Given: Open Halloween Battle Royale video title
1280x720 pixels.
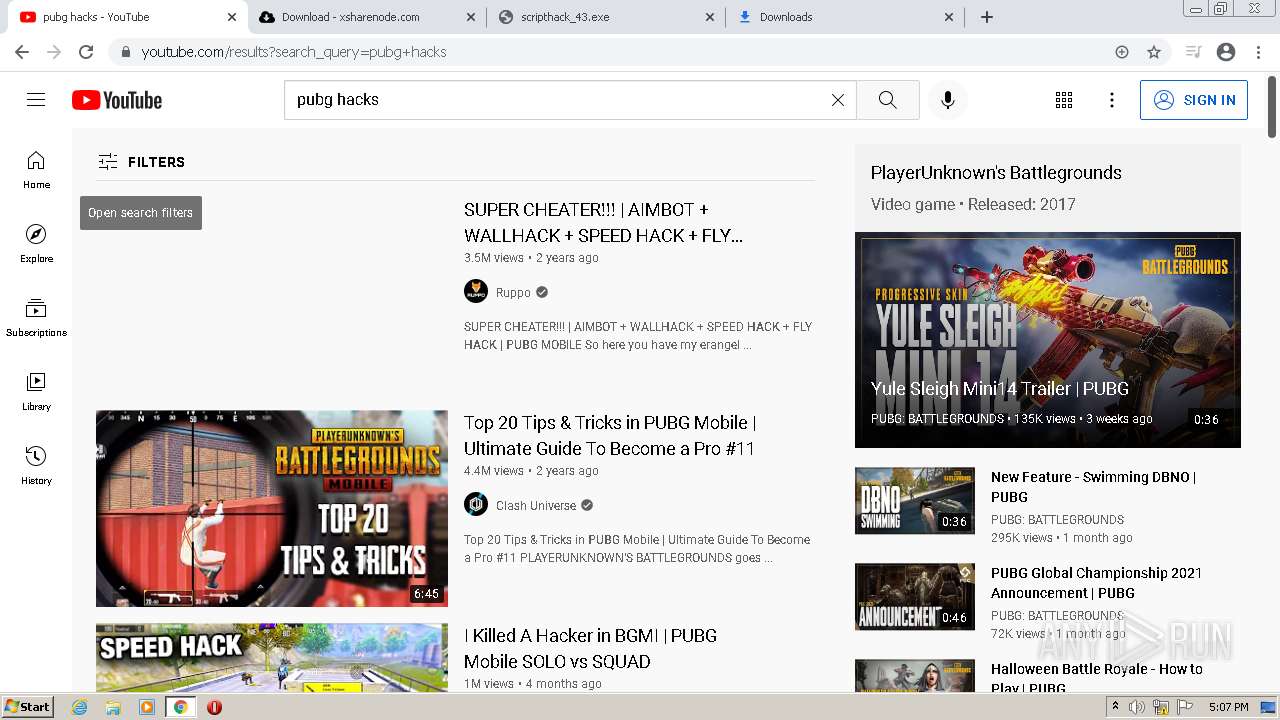Looking at the screenshot, I should pyautogui.click(x=1096, y=677).
